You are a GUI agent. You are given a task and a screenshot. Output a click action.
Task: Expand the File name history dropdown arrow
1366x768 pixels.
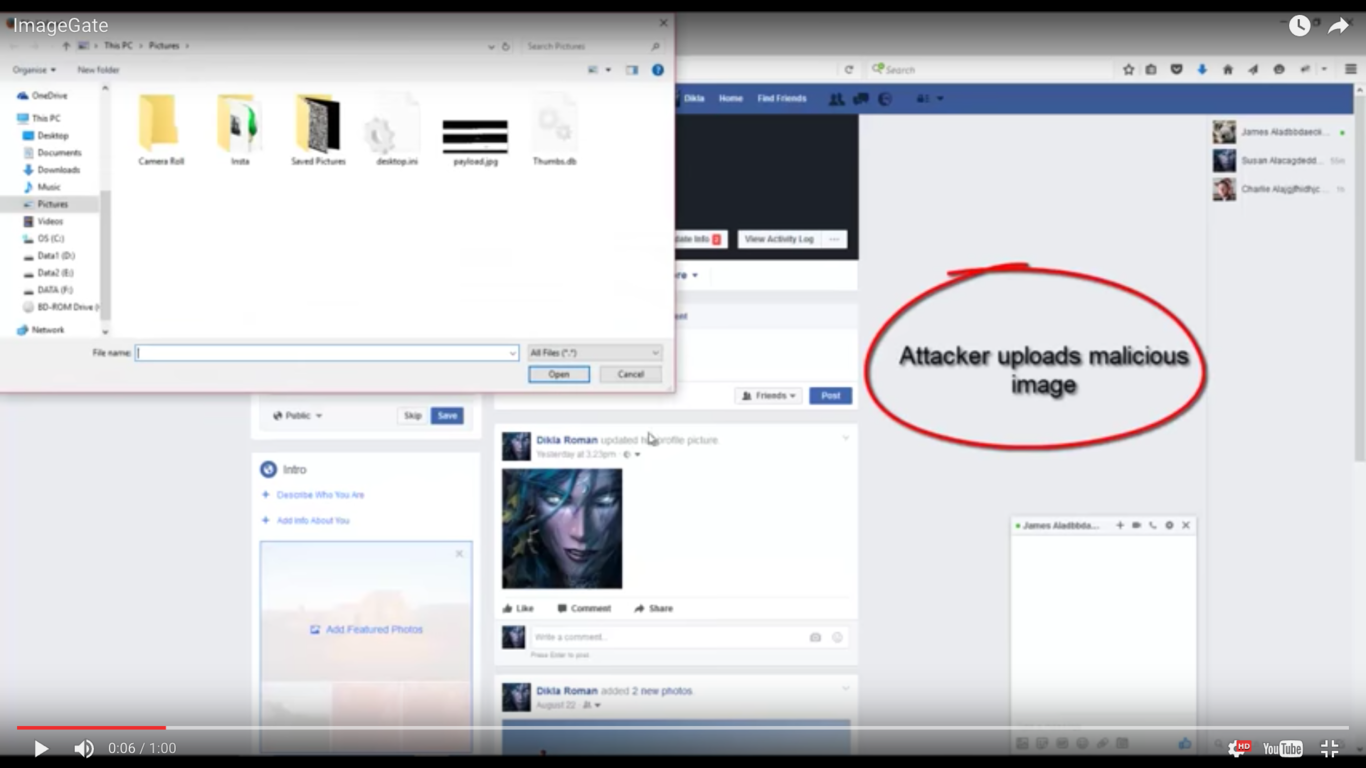click(x=512, y=353)
